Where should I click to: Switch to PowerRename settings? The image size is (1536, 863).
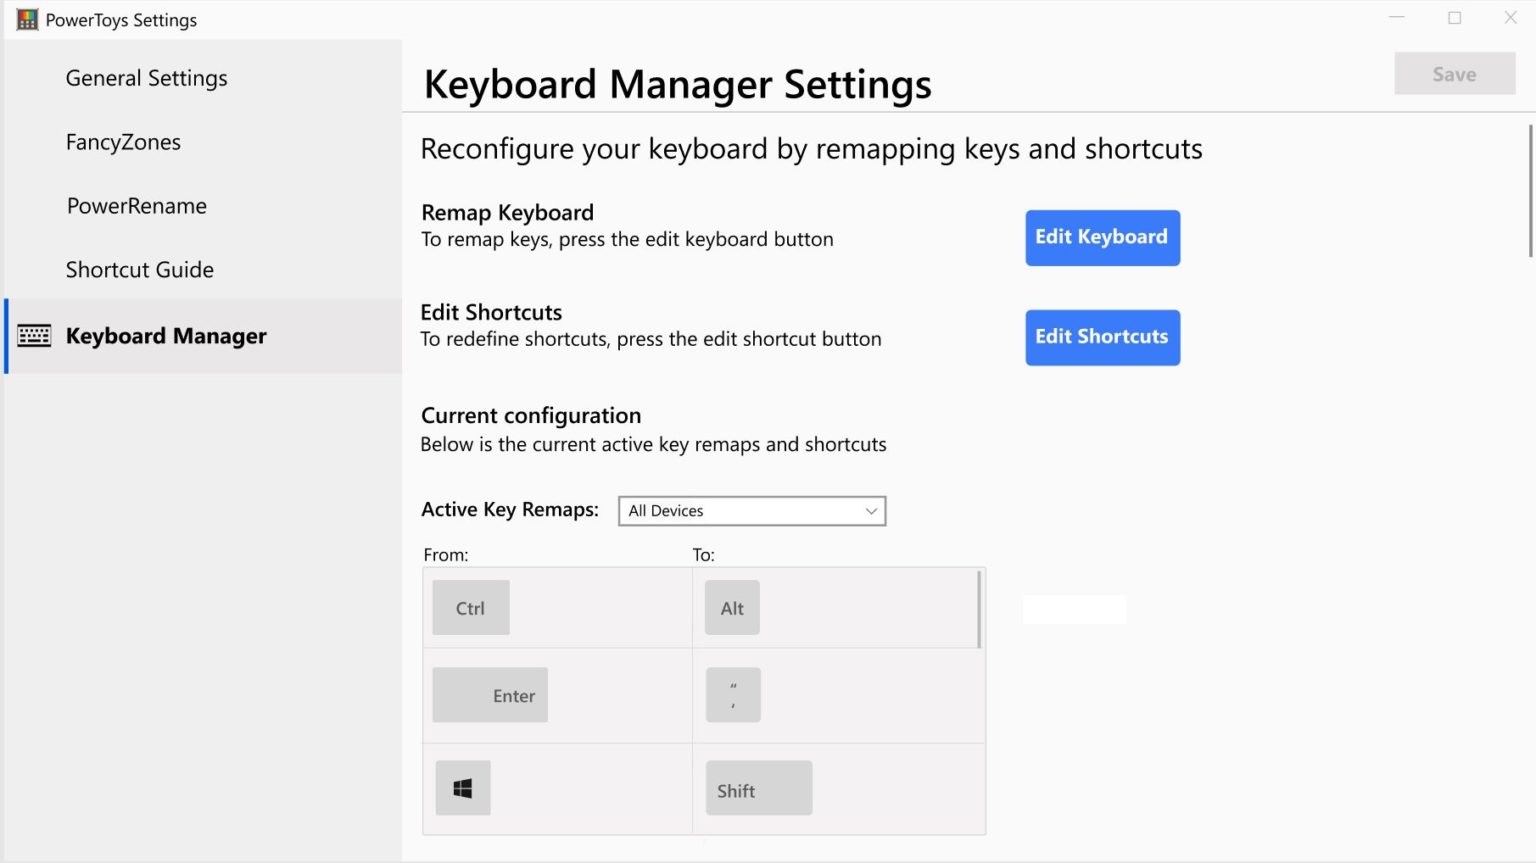[136, 206]
